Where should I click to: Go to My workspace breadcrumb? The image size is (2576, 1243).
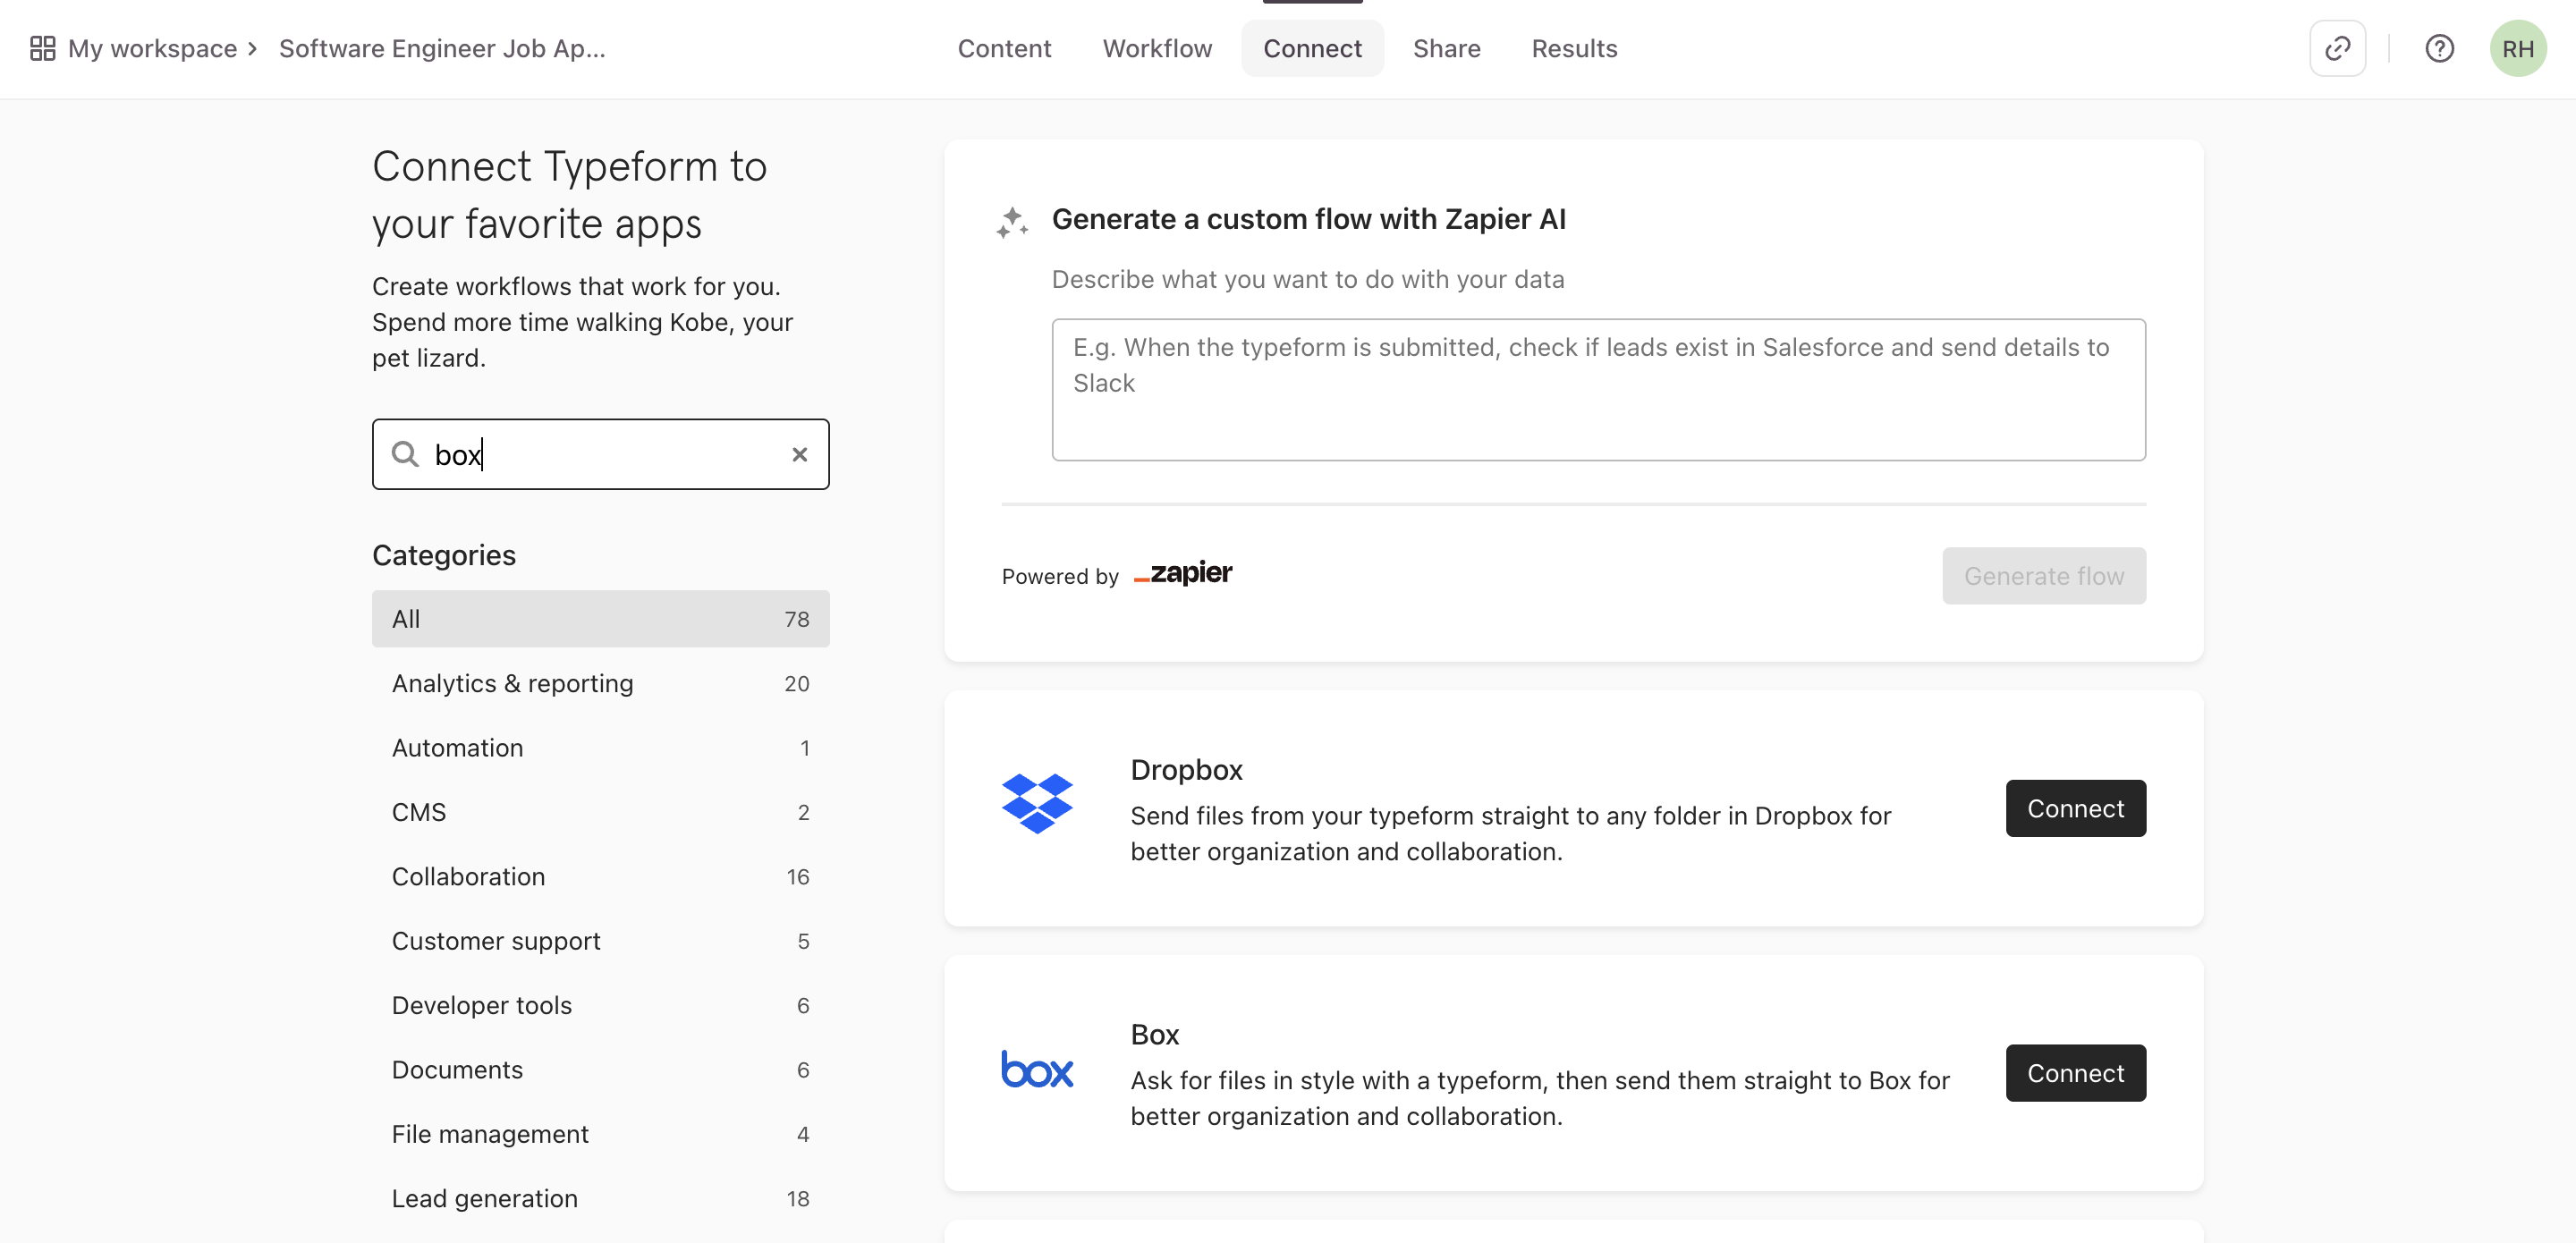(152, 48)
